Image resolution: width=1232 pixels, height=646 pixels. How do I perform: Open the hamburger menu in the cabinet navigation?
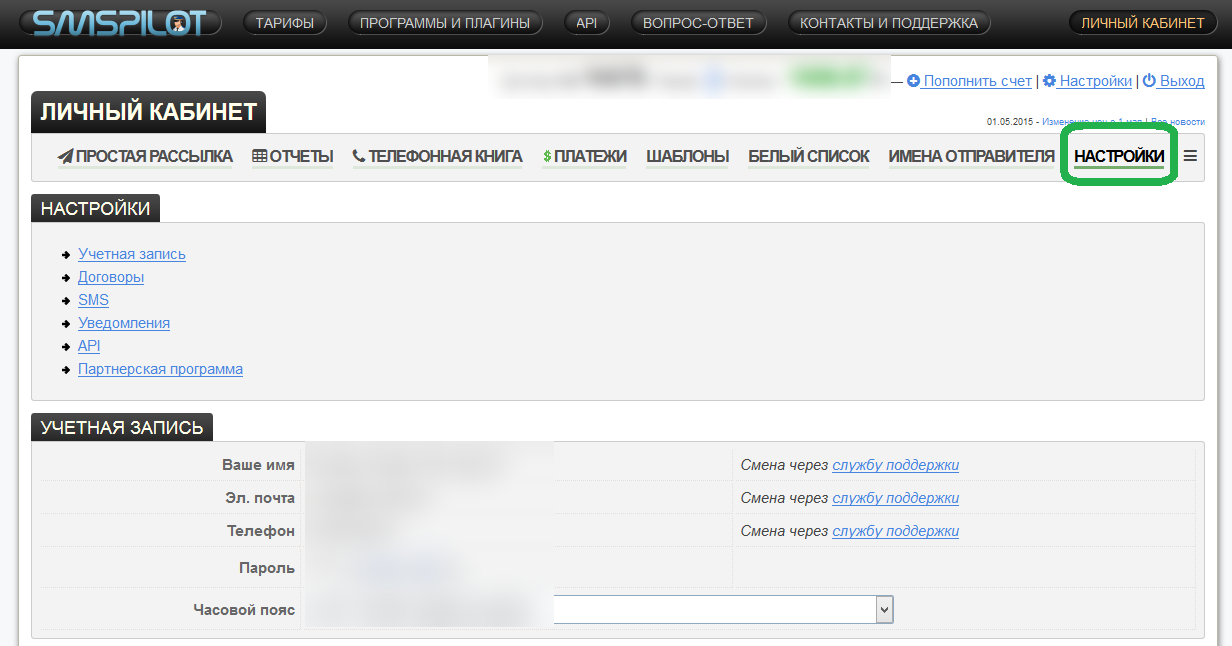pos(1190,156)
